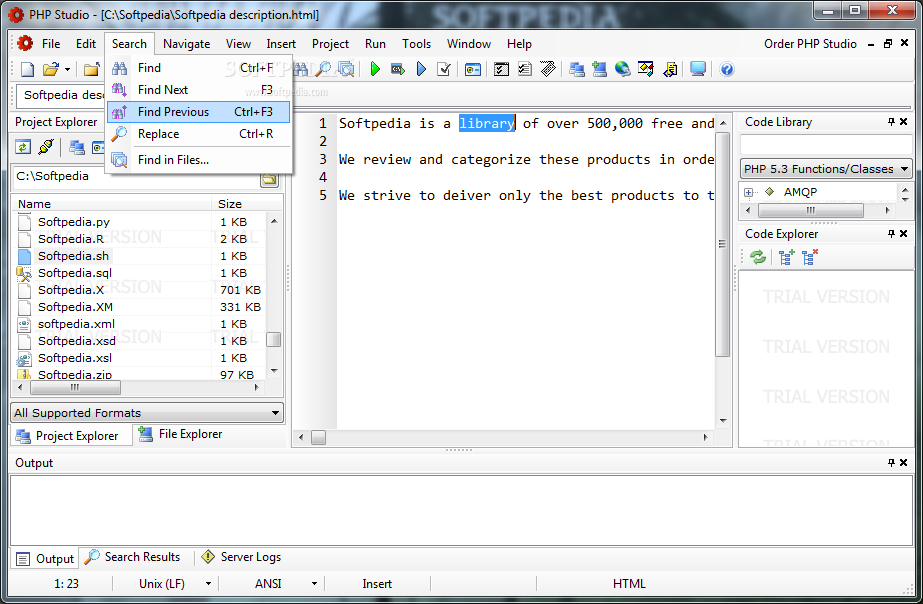Click the task list document icon
Screen dimensions: 923x604
pyautogui.click(x=524, y=69)
